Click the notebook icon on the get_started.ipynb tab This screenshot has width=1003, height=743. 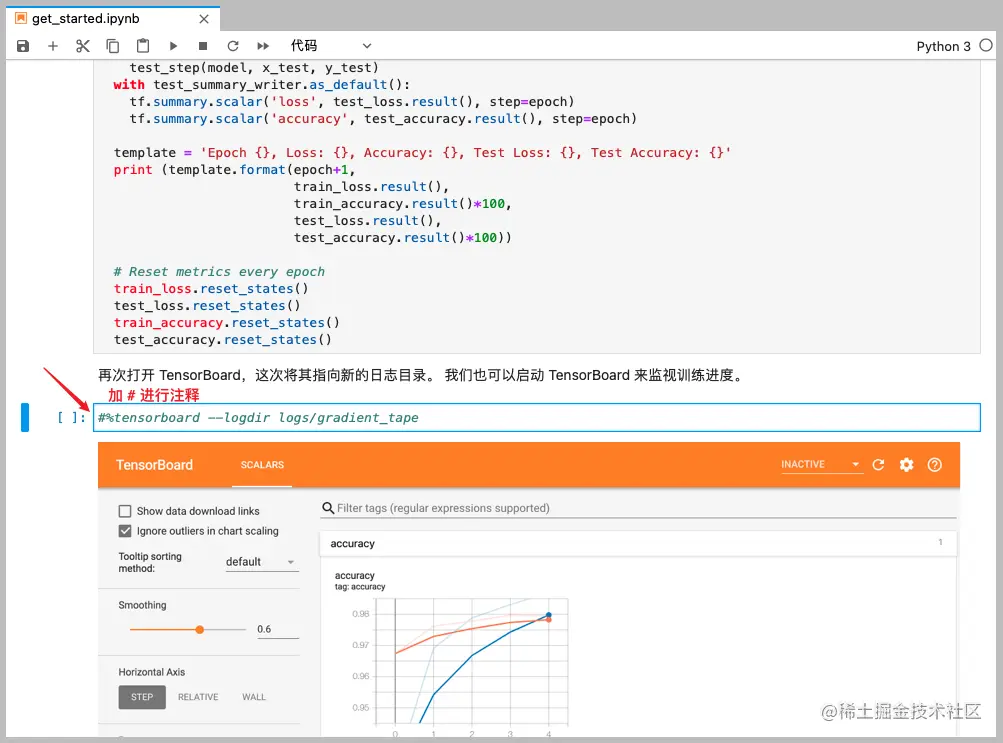coord(21,19)
